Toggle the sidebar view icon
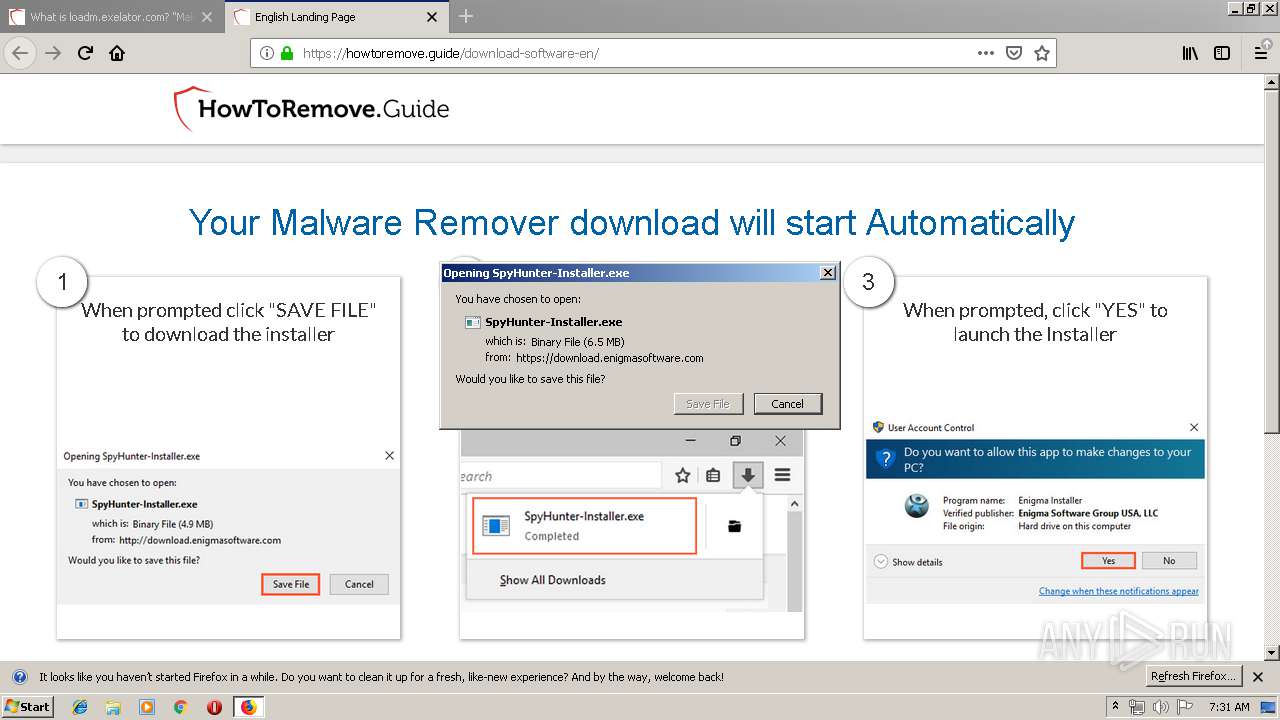Viewport: 1280px width, 720px height. [x=1222, y=53]
